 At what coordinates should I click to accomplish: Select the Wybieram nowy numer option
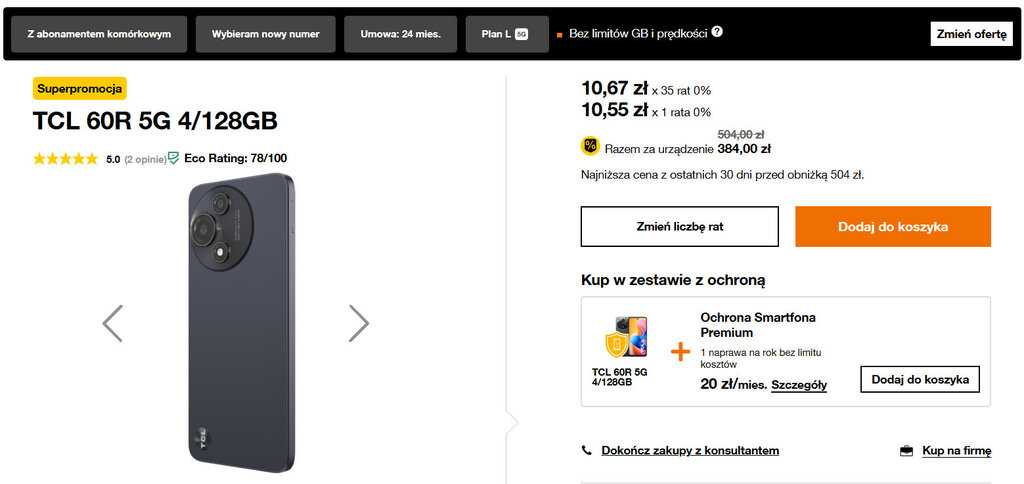266,34
